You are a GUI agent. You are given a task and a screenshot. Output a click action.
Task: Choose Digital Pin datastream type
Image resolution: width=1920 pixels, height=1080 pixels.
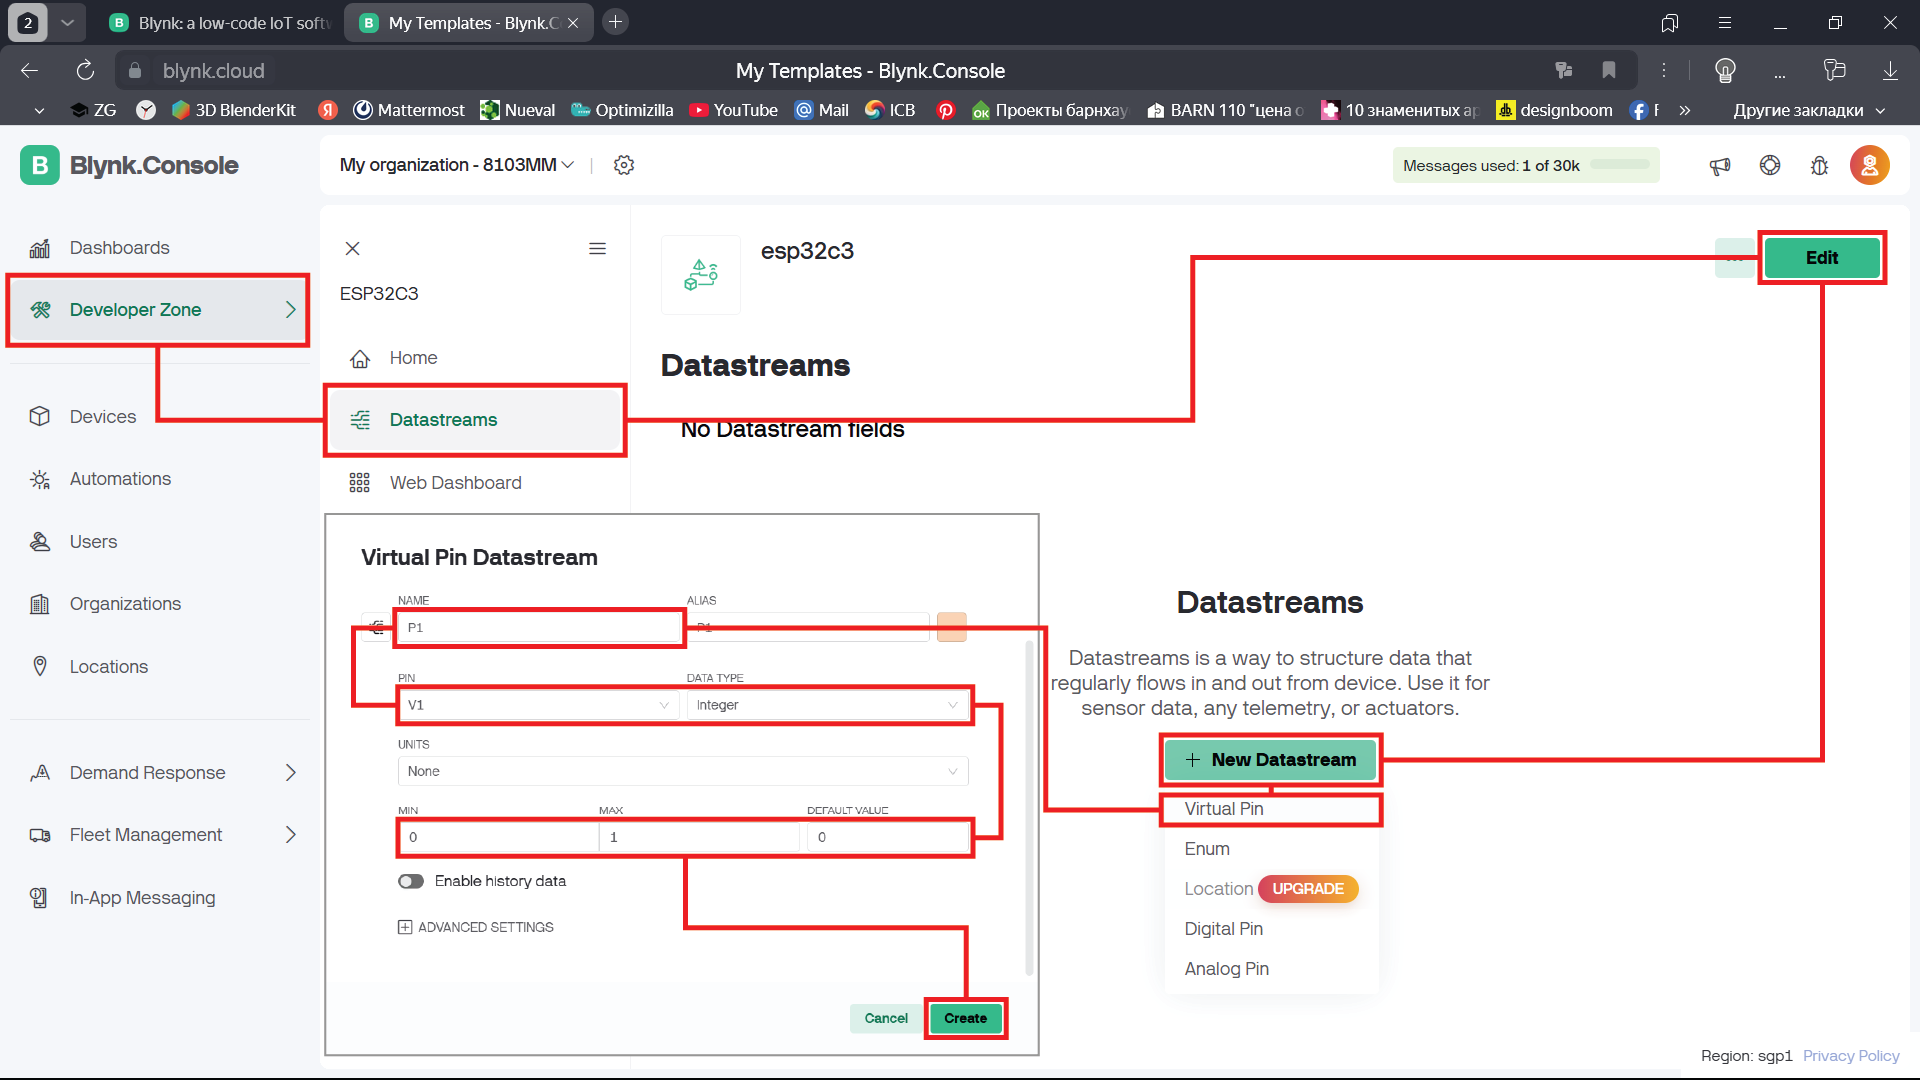tap(1223, 929)
